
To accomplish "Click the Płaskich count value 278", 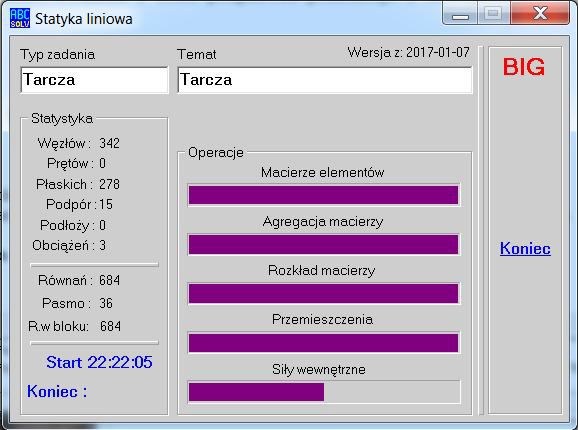I will [109, 184].
